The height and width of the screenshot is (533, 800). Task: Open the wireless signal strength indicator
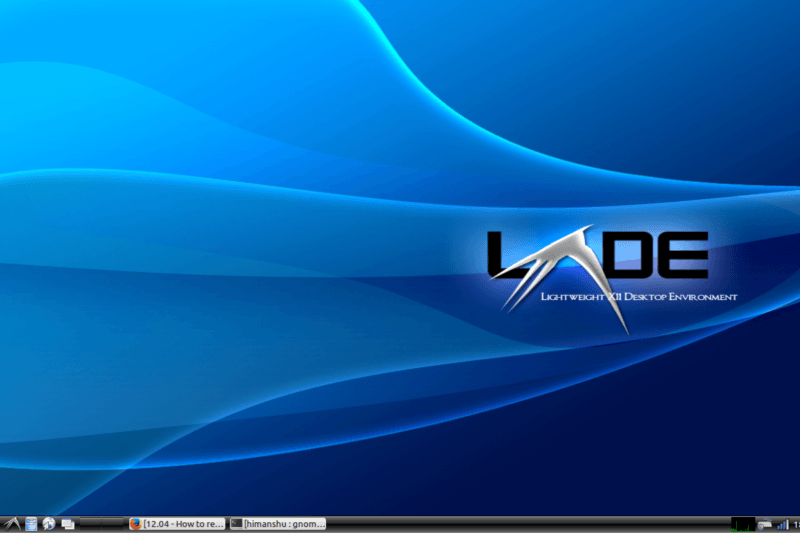[x=783, y=524]
